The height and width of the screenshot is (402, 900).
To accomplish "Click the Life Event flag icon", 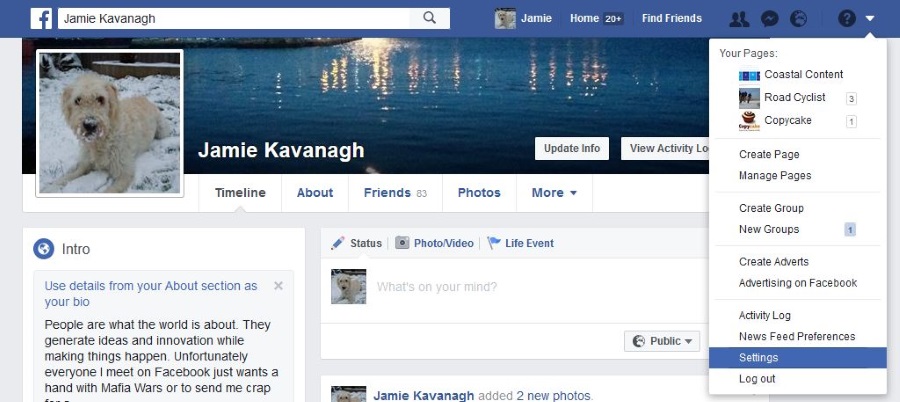I will (494, 243).
